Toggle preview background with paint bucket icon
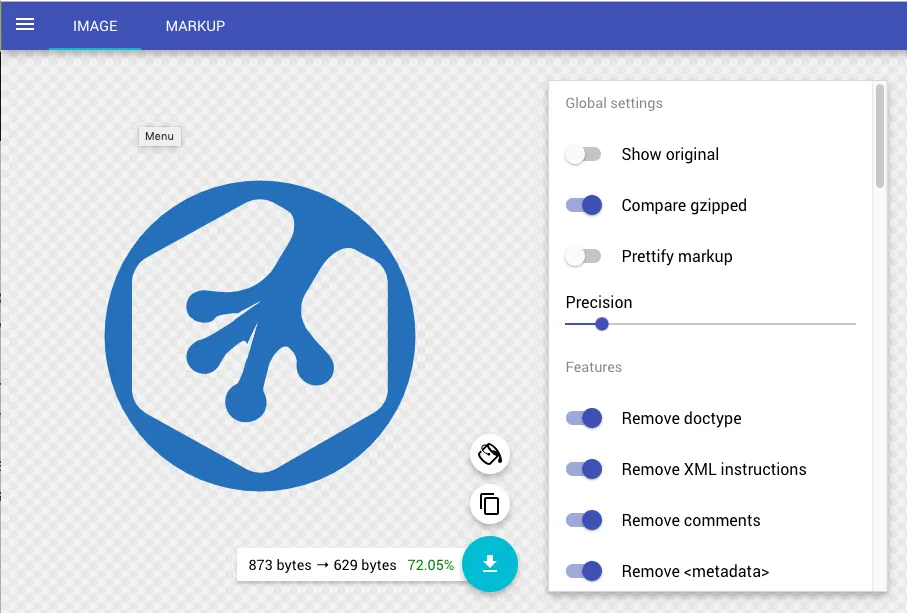Screen dimensions: 907x613 [x=490, y=454]
